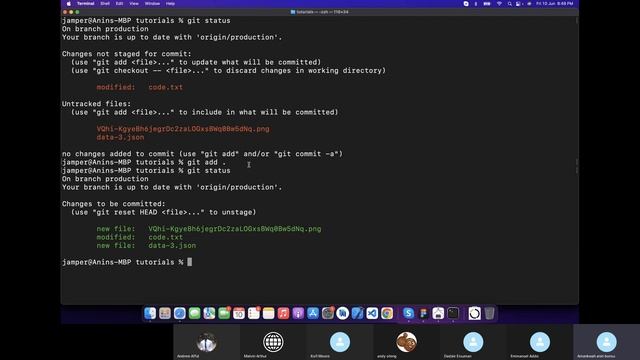The height and width of the screenshot is (360, 640).
Task: Open Maps app in the dock
Action: (x=209, y=313)
